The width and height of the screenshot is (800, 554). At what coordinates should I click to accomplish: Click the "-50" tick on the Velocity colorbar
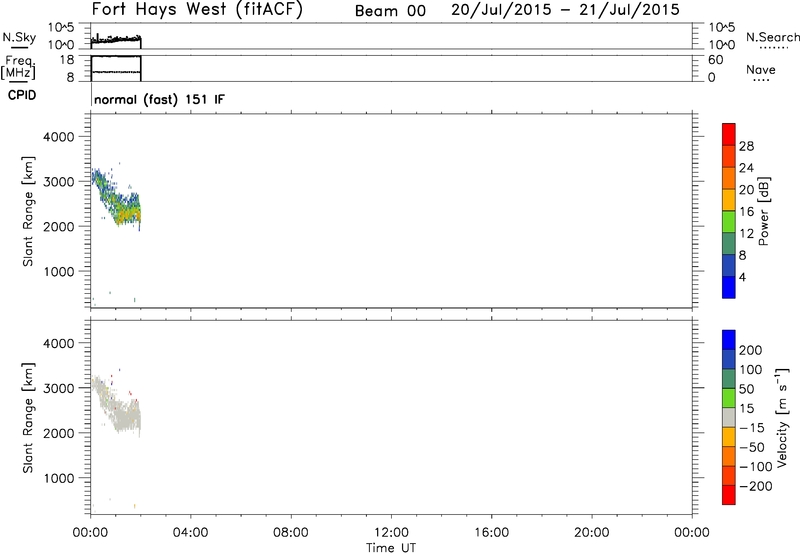(x=752, y=447)
